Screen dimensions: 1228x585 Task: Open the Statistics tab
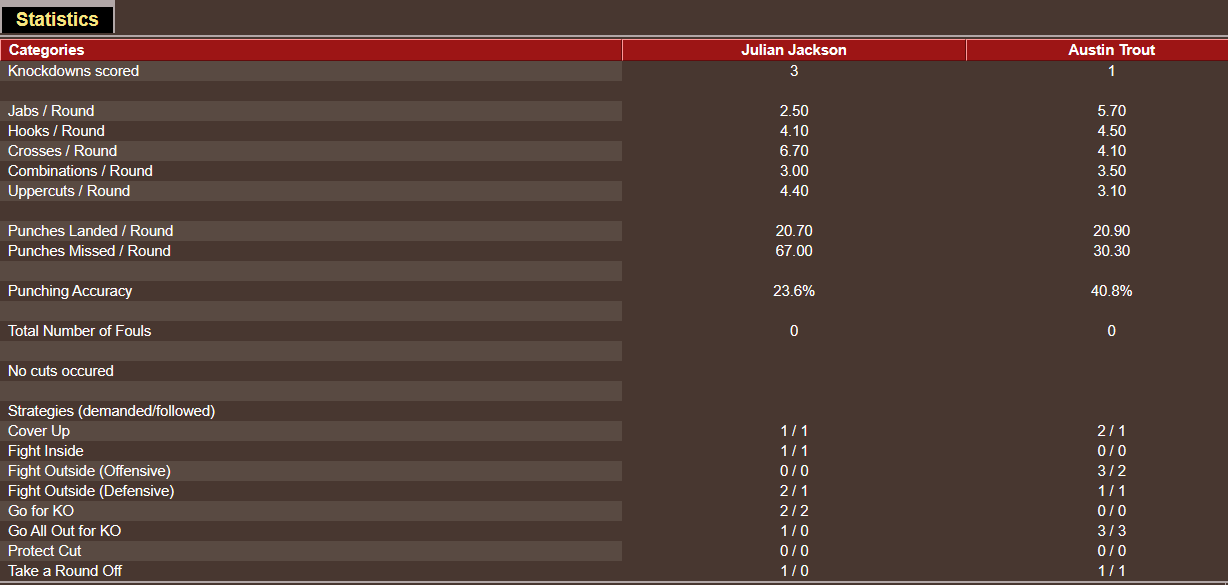coord(57,18)
